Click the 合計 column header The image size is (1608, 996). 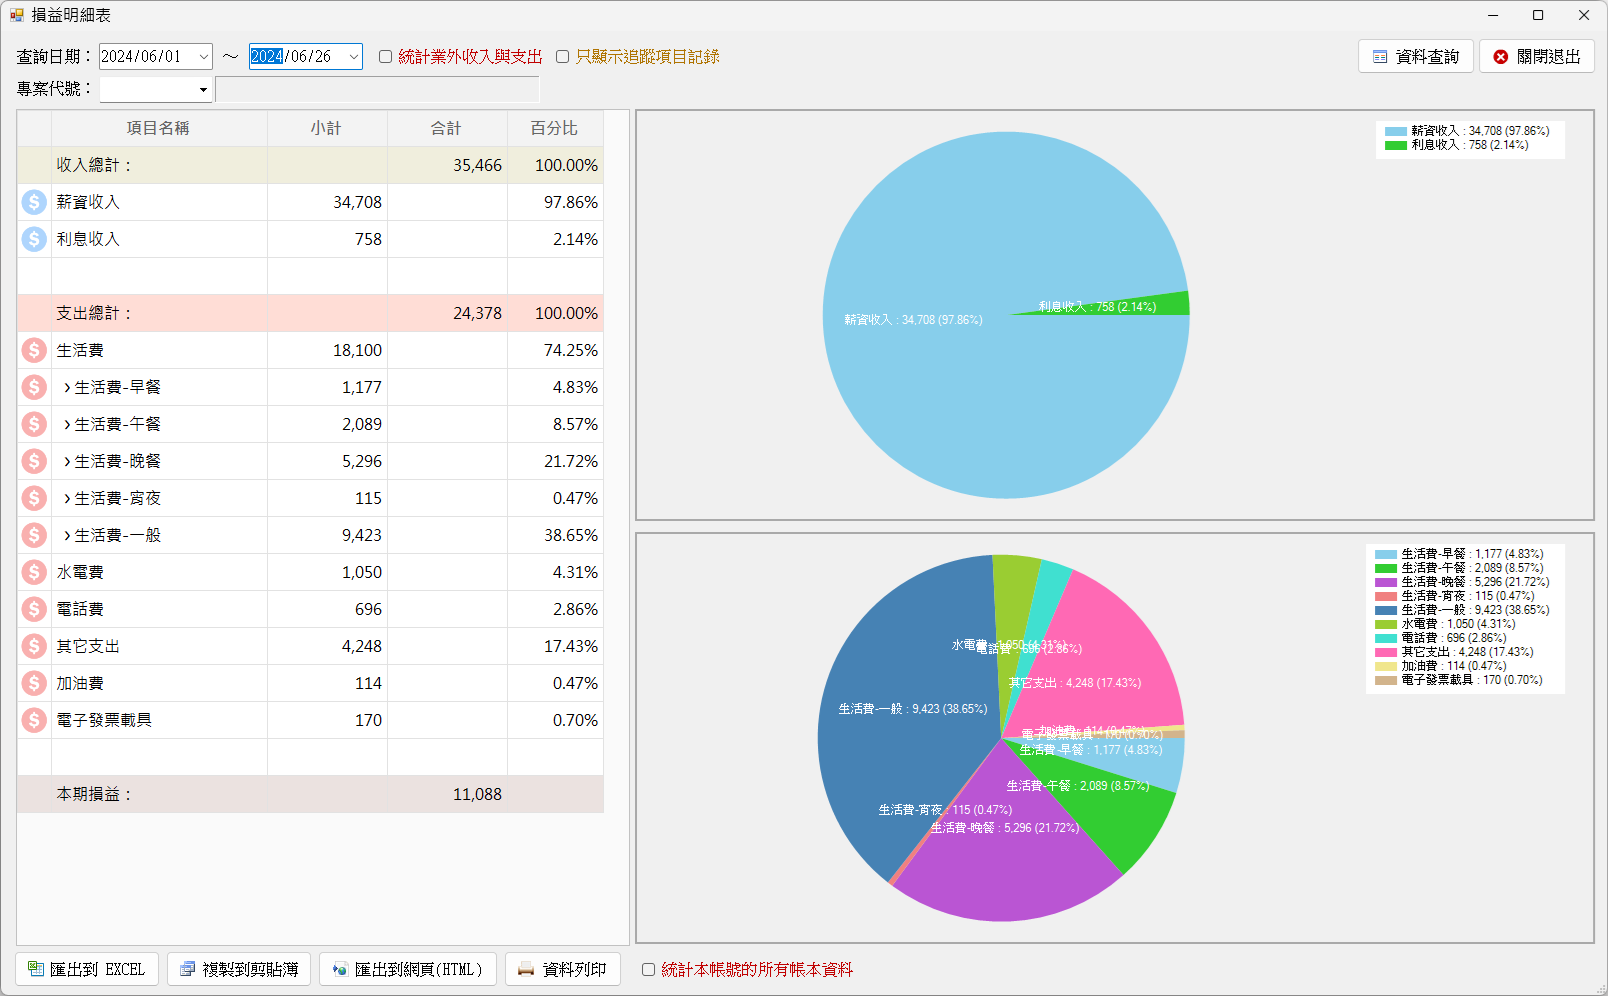coord(447,128)
